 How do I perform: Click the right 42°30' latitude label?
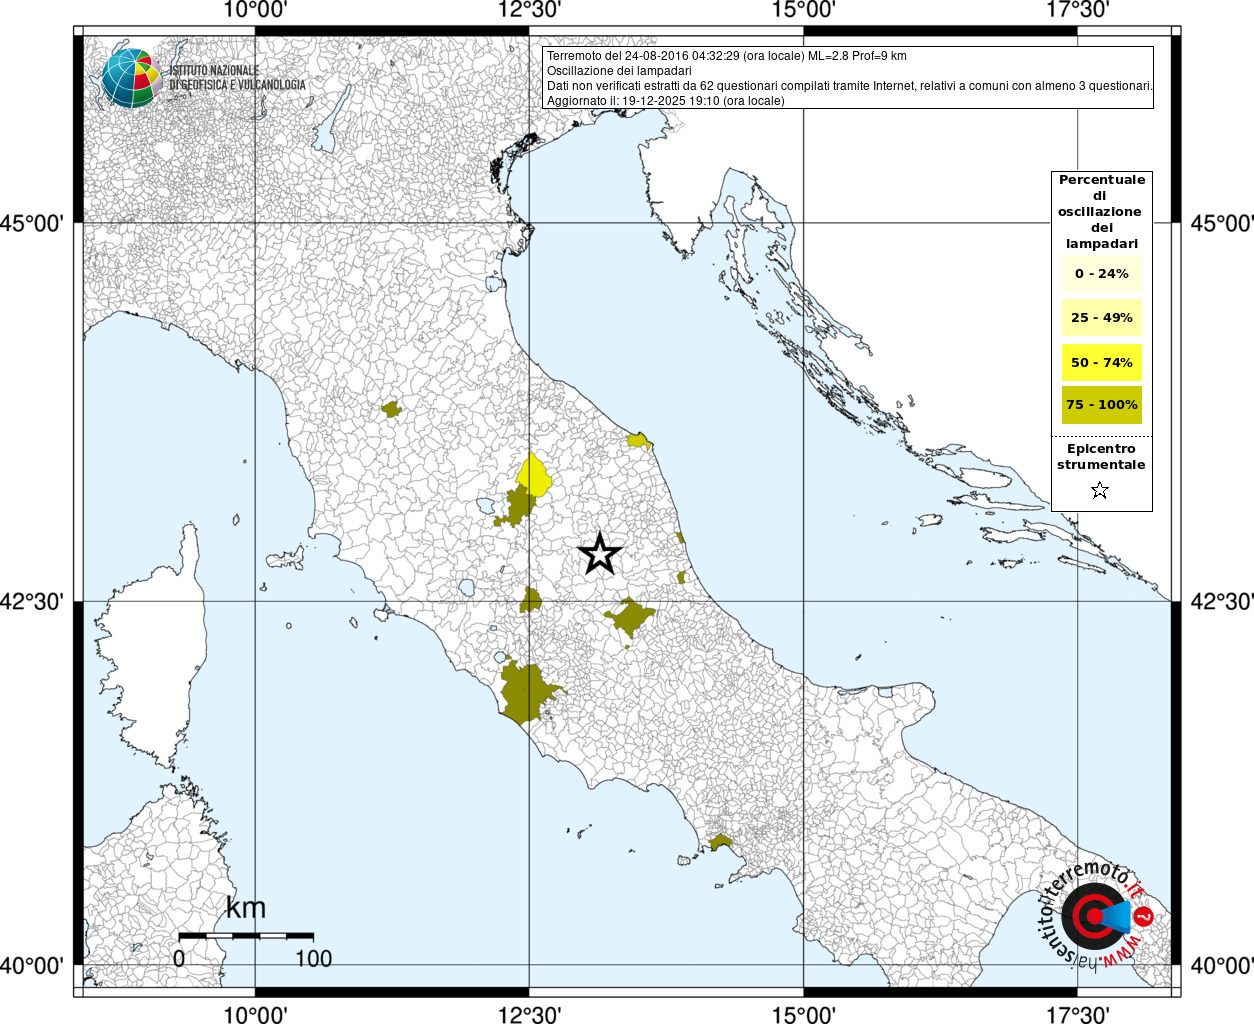(x=1222, y=601)
